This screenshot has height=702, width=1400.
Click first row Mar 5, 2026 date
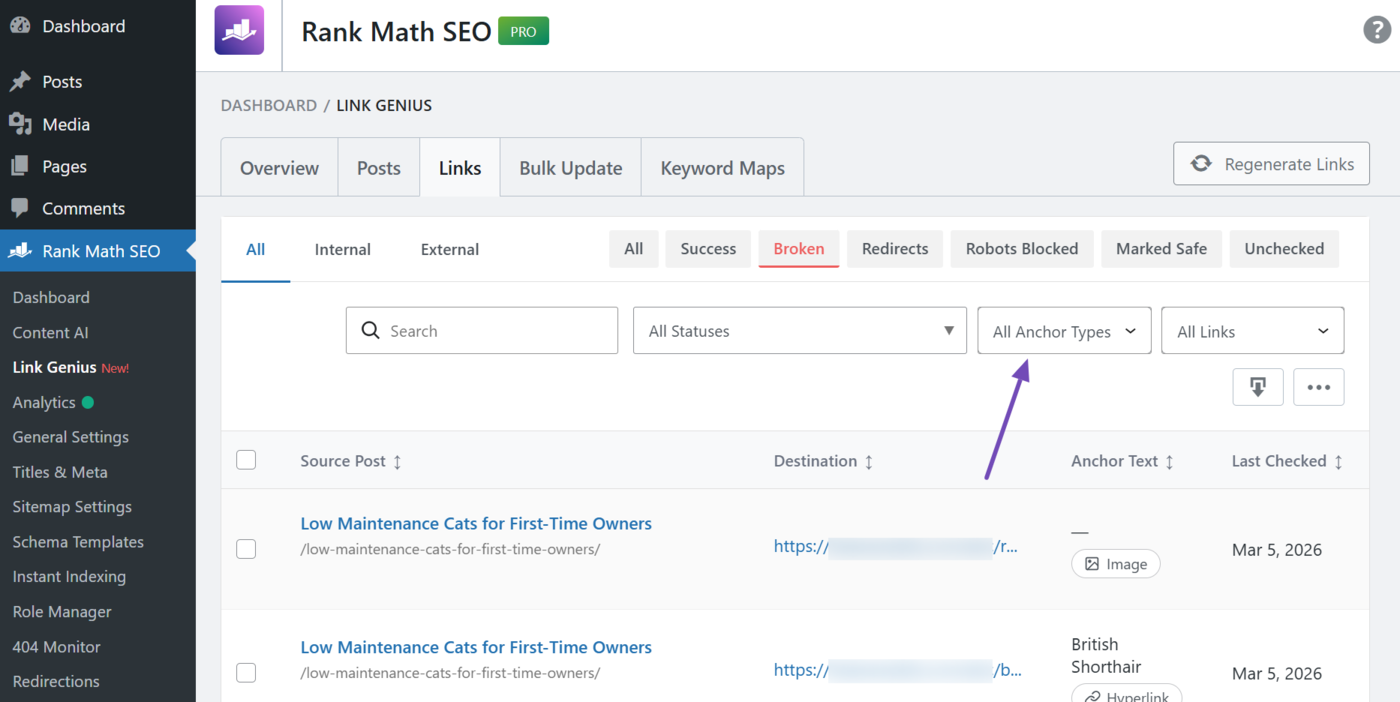1277,550
